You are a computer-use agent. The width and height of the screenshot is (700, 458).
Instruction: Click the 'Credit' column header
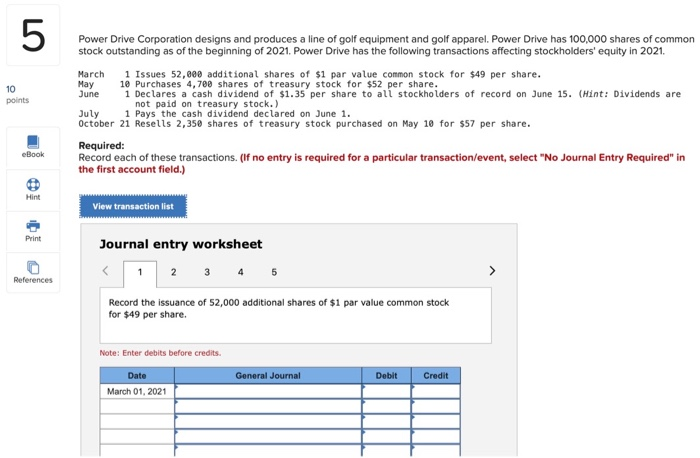click(x=436, y=376)
